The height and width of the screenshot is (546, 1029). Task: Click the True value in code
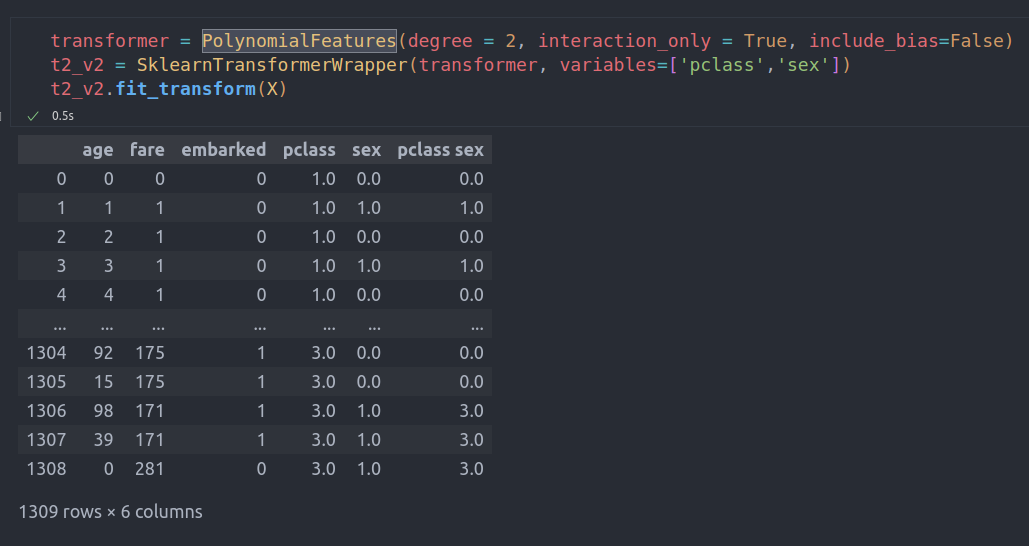click(765, 41)
